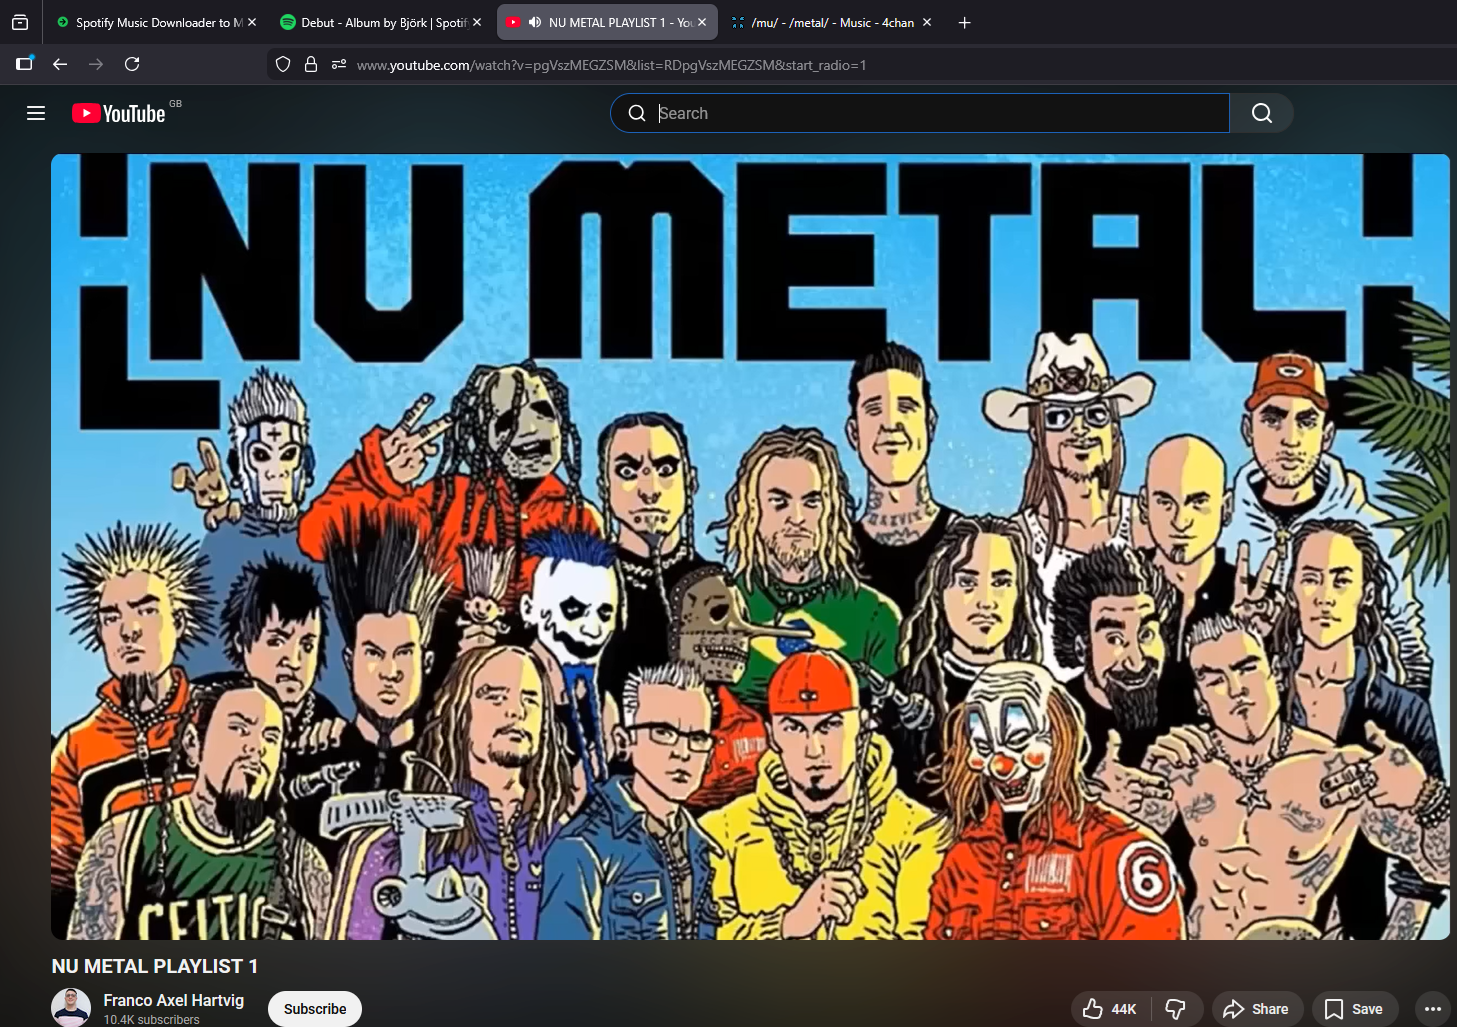
Task: Open site permissions icon in address bar
Action: [339, 64]
